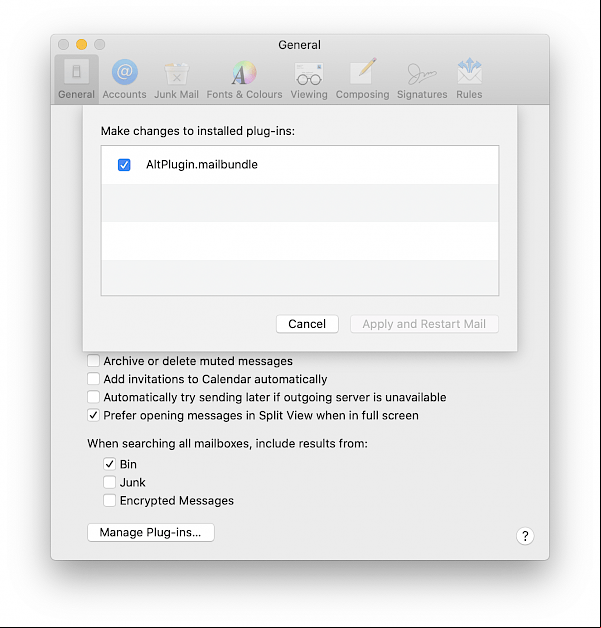The image size is (601, 628).
Task: Click the Manage Plug-ins... button
Action: (151, 532)
